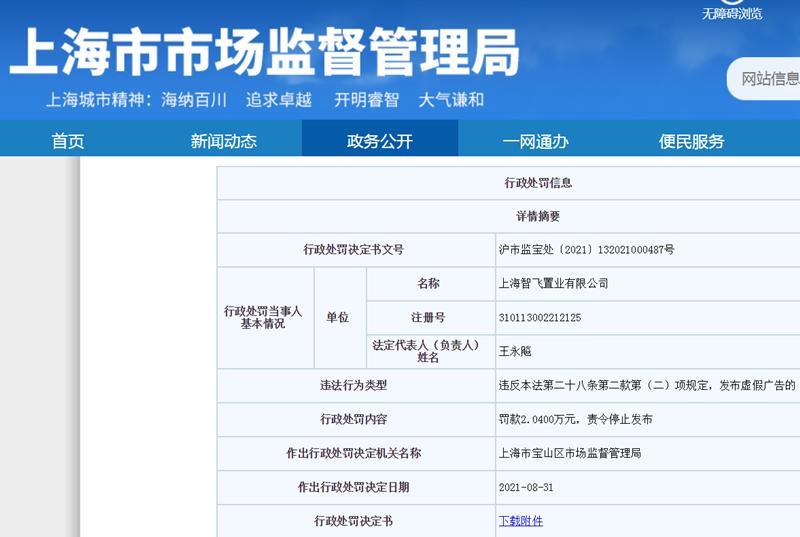The height and width of the screenshot is (537, 800).
Task: Click the 行政处罚当事人基本情况 label cell
Action: (x=263, y=317)
